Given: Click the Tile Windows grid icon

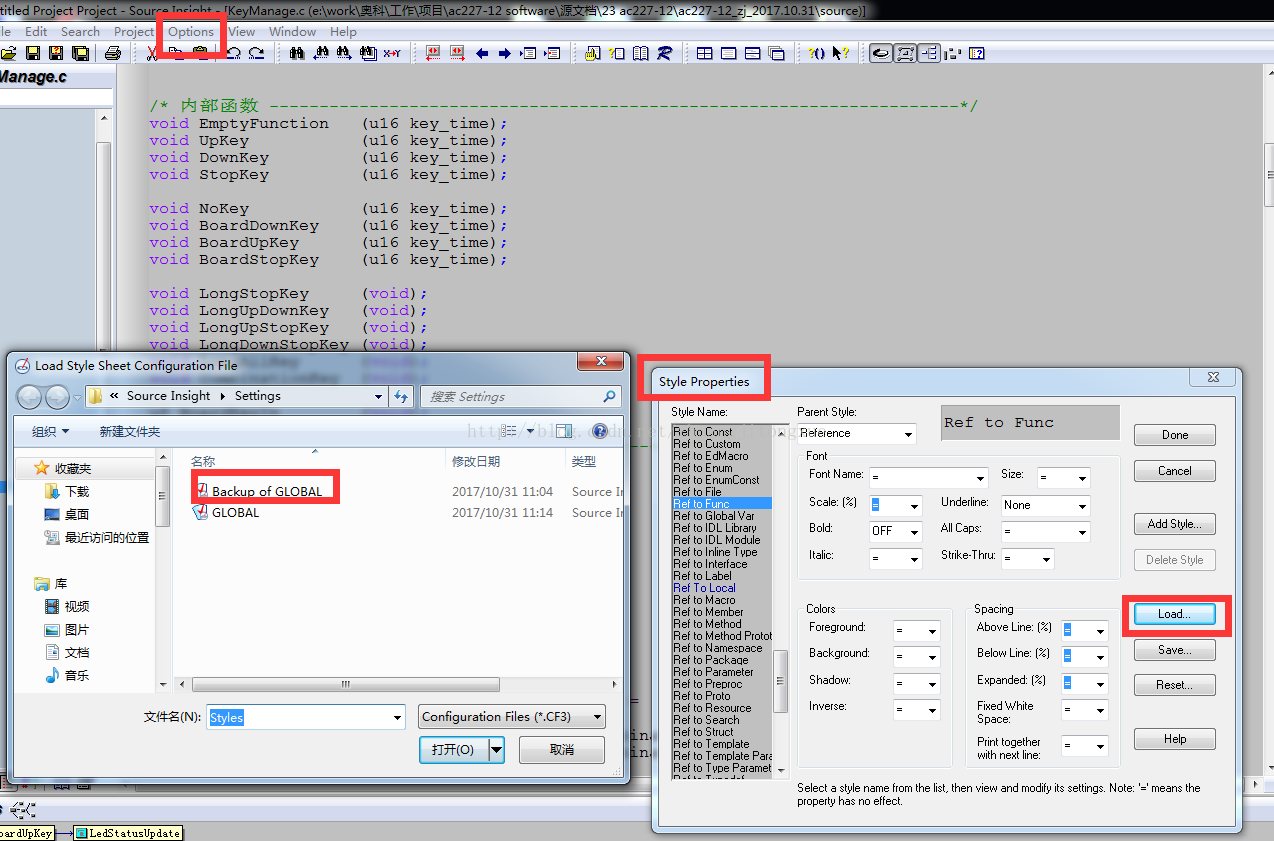Looking at the screenshot, I should point(704,53).
